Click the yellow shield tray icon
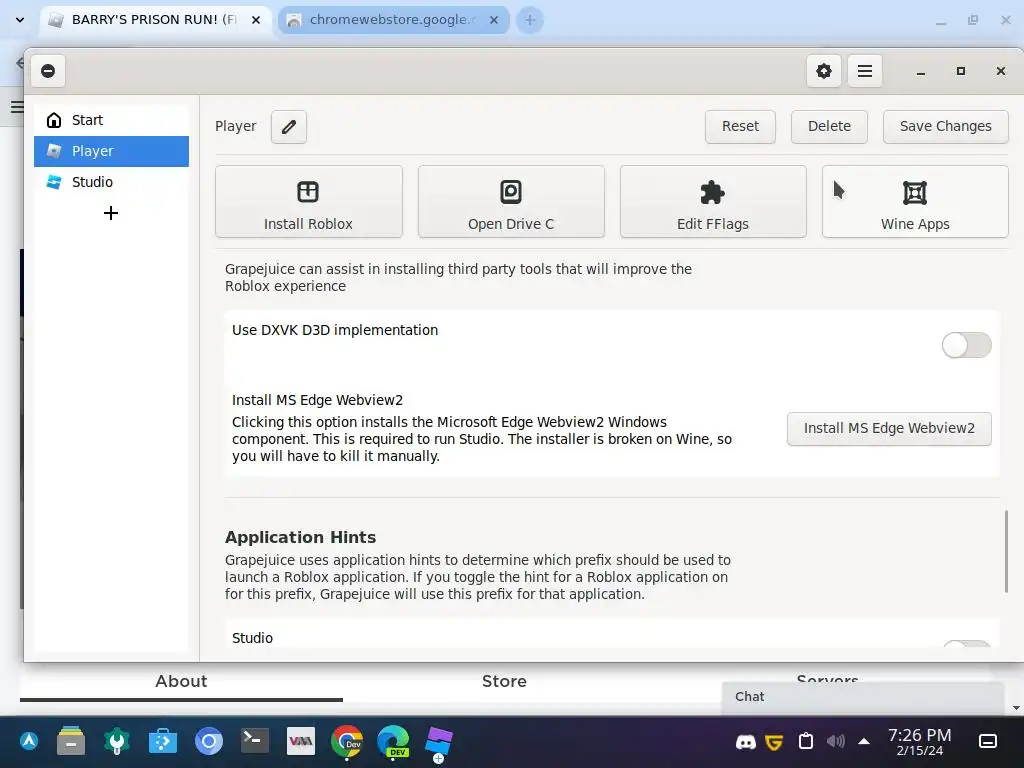The width and height of the screenshot is (1024, 768). [x=775, y=742]
